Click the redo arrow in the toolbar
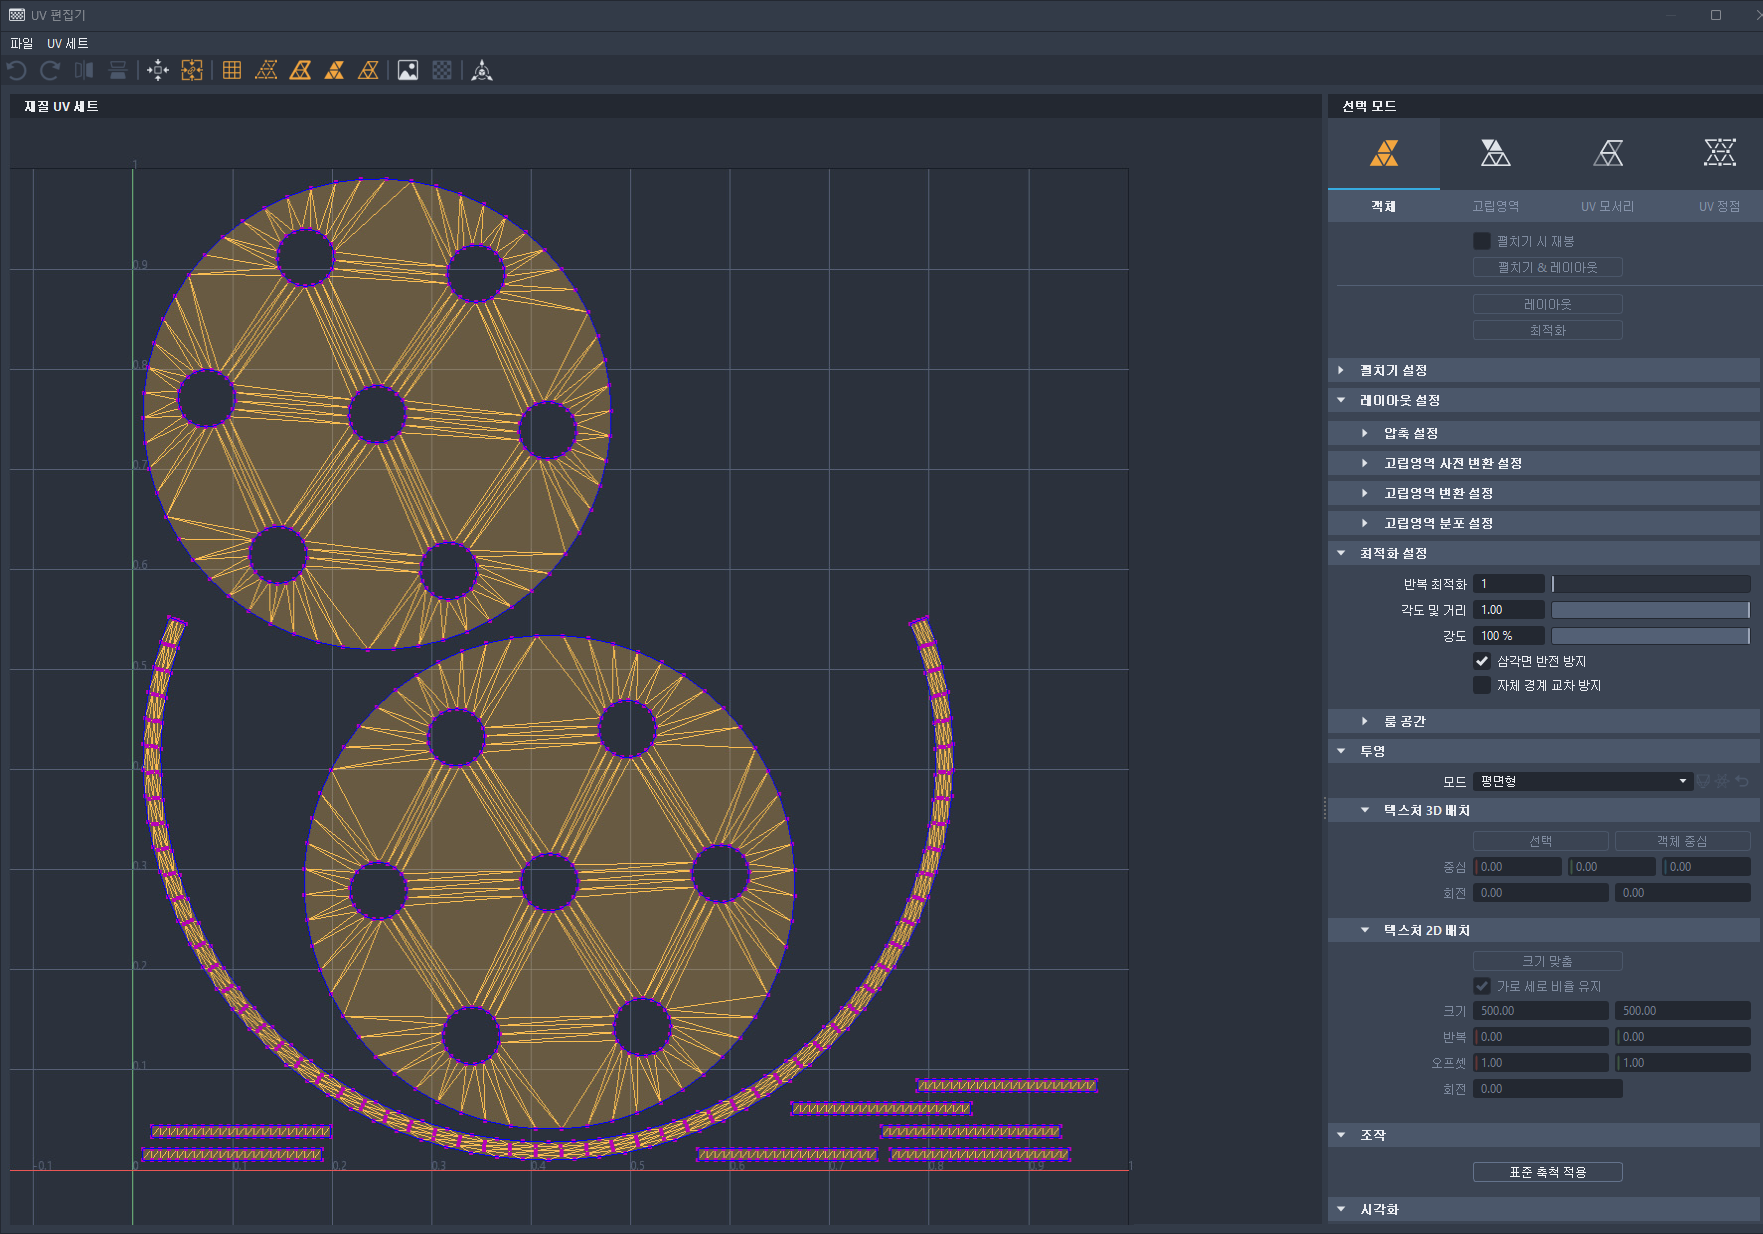The height and width of the screenshot is (1234, 1763). tap(50, 70)
